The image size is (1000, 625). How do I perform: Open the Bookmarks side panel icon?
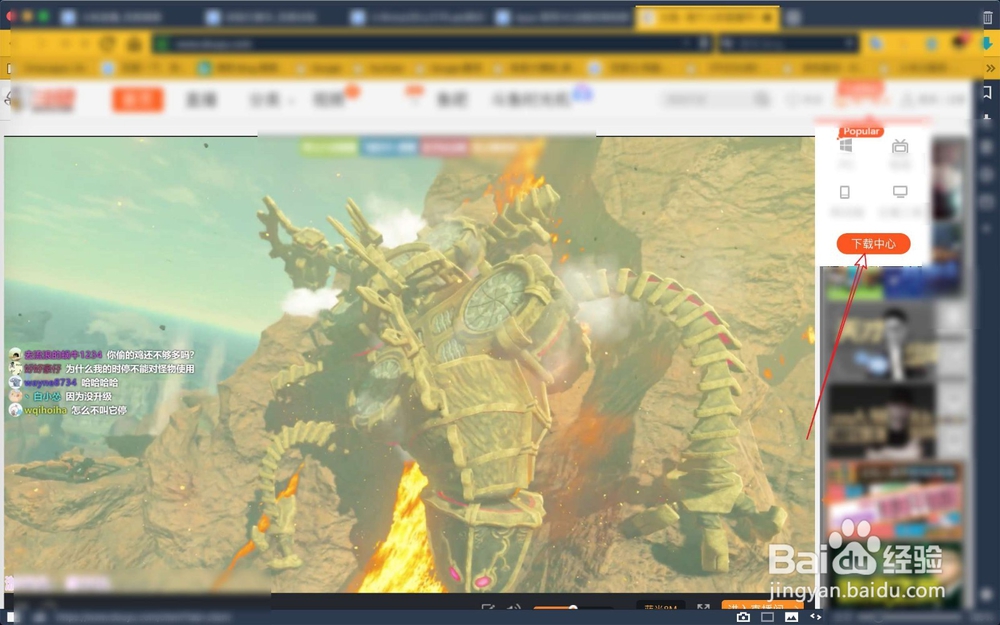coord(987,93)
